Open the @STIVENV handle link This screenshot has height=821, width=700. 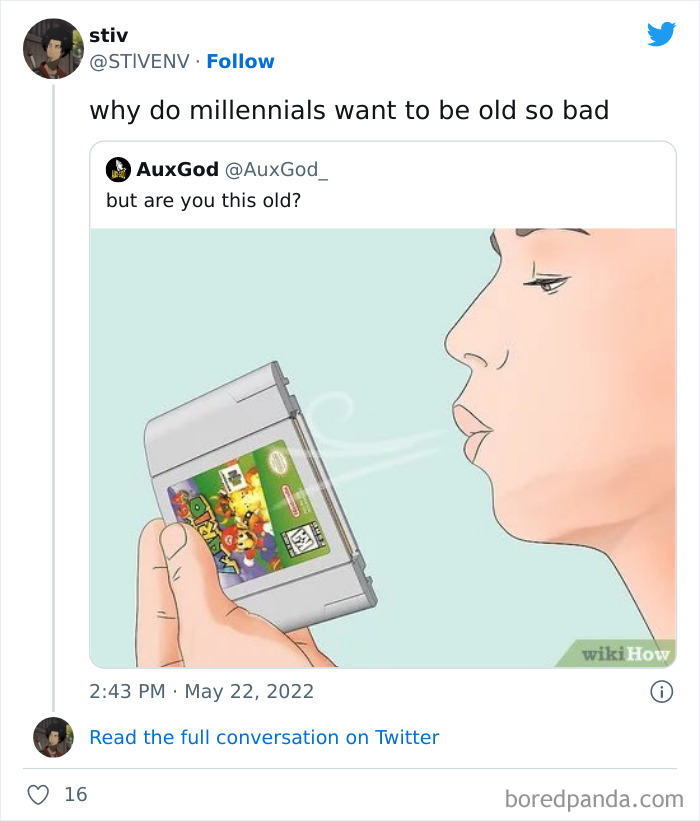click(x=139, y=62)
